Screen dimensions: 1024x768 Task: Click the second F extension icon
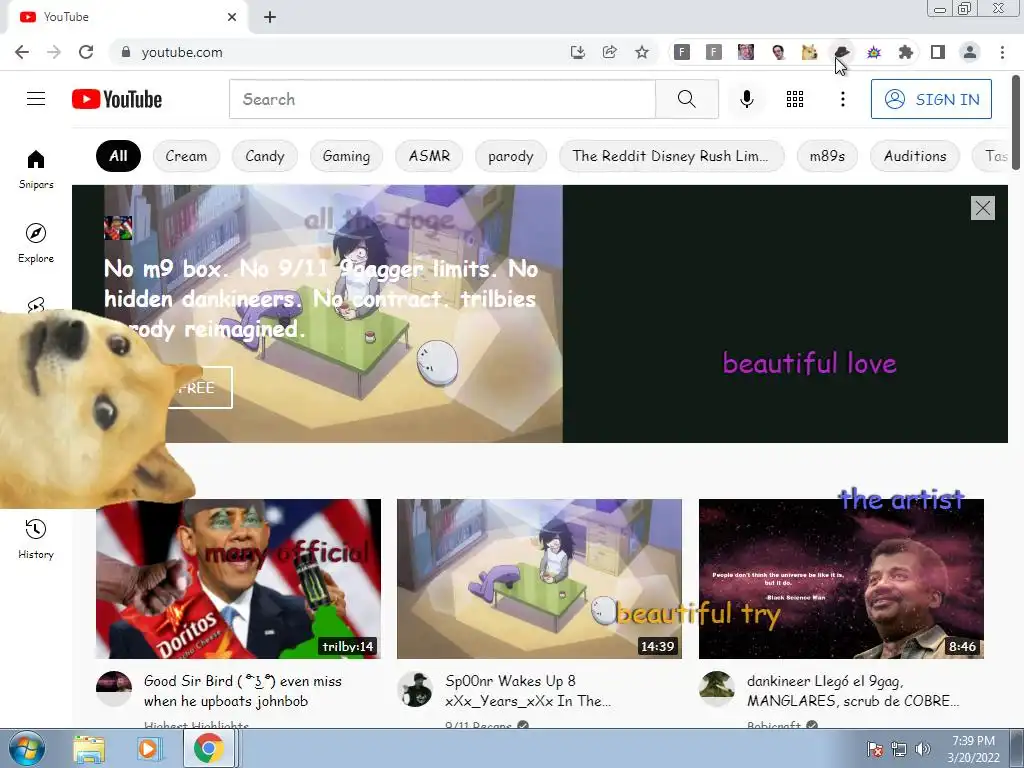(x=714, y=52)
